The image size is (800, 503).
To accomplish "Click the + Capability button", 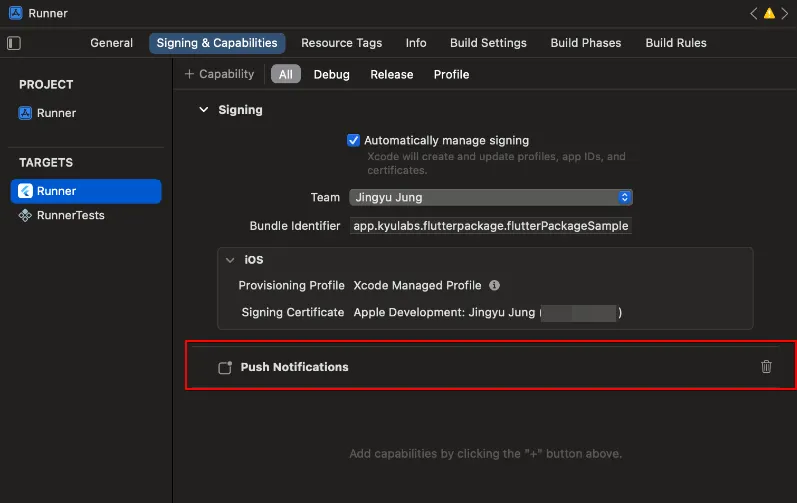I will coord(220,74).
